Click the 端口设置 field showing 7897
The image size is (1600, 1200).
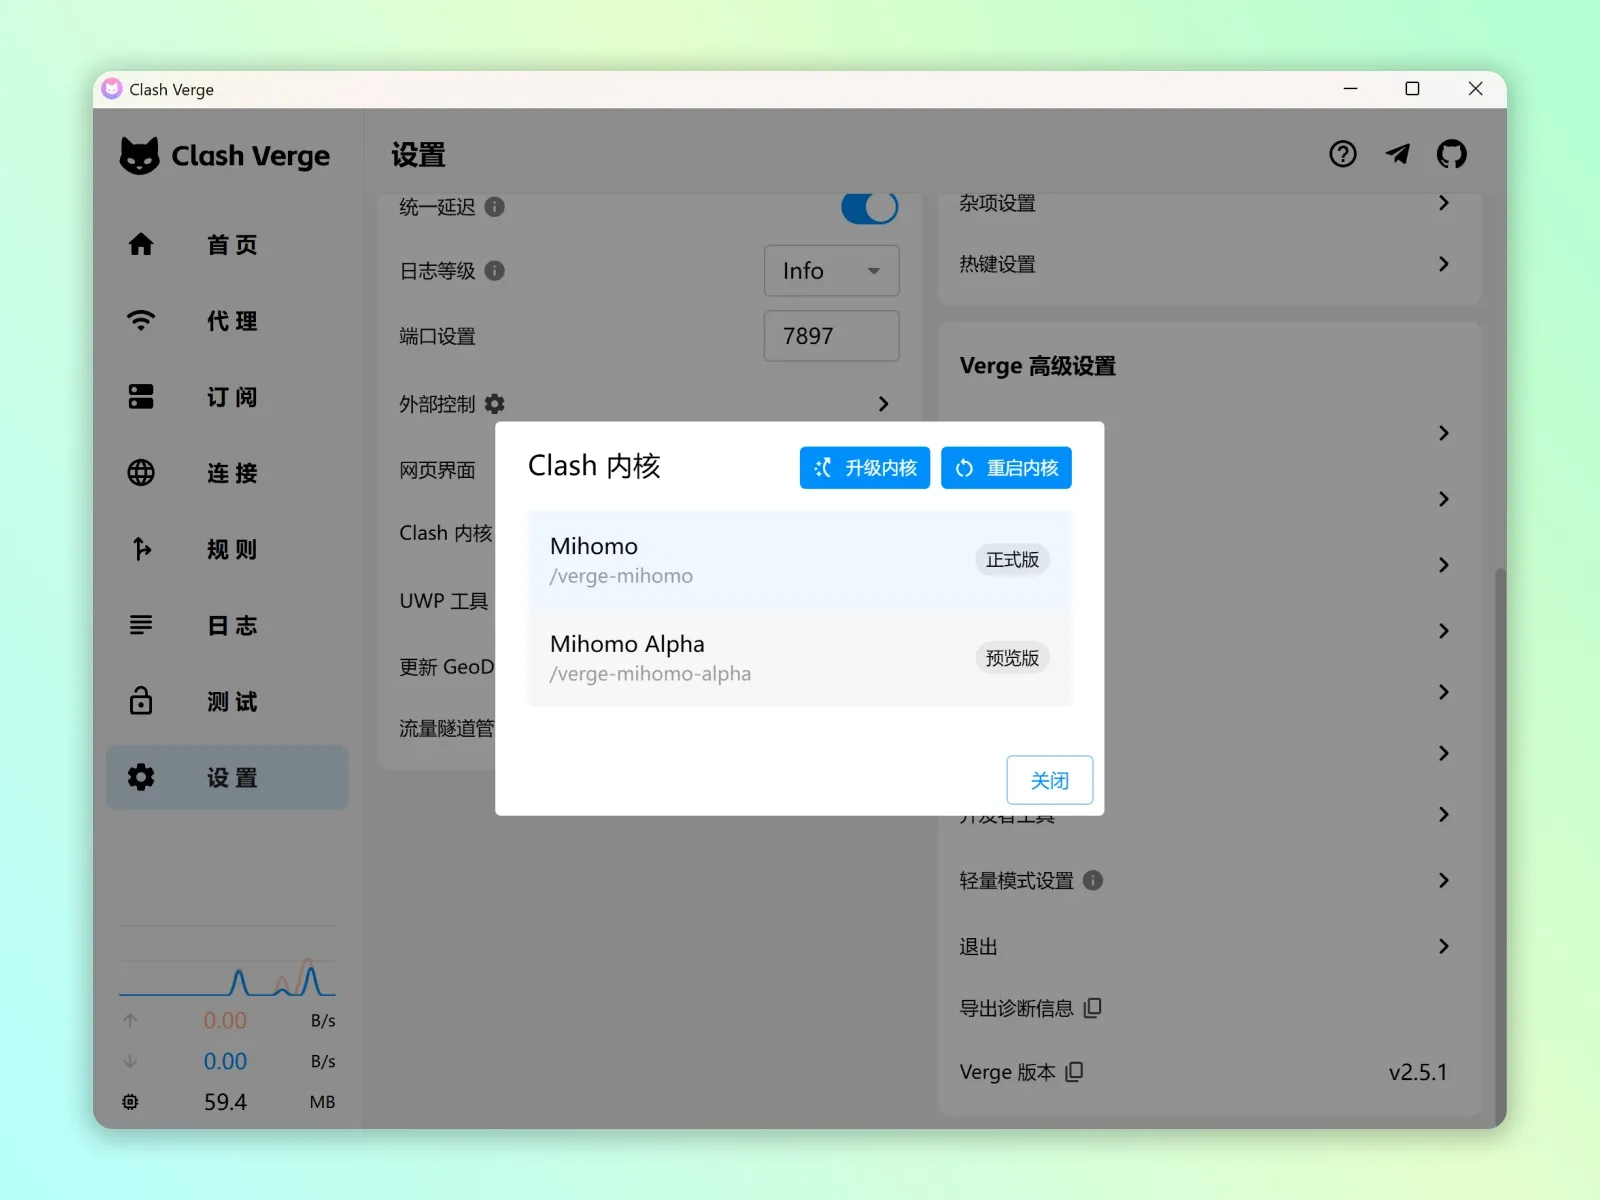pyautogui.click(x=832, y=336)
